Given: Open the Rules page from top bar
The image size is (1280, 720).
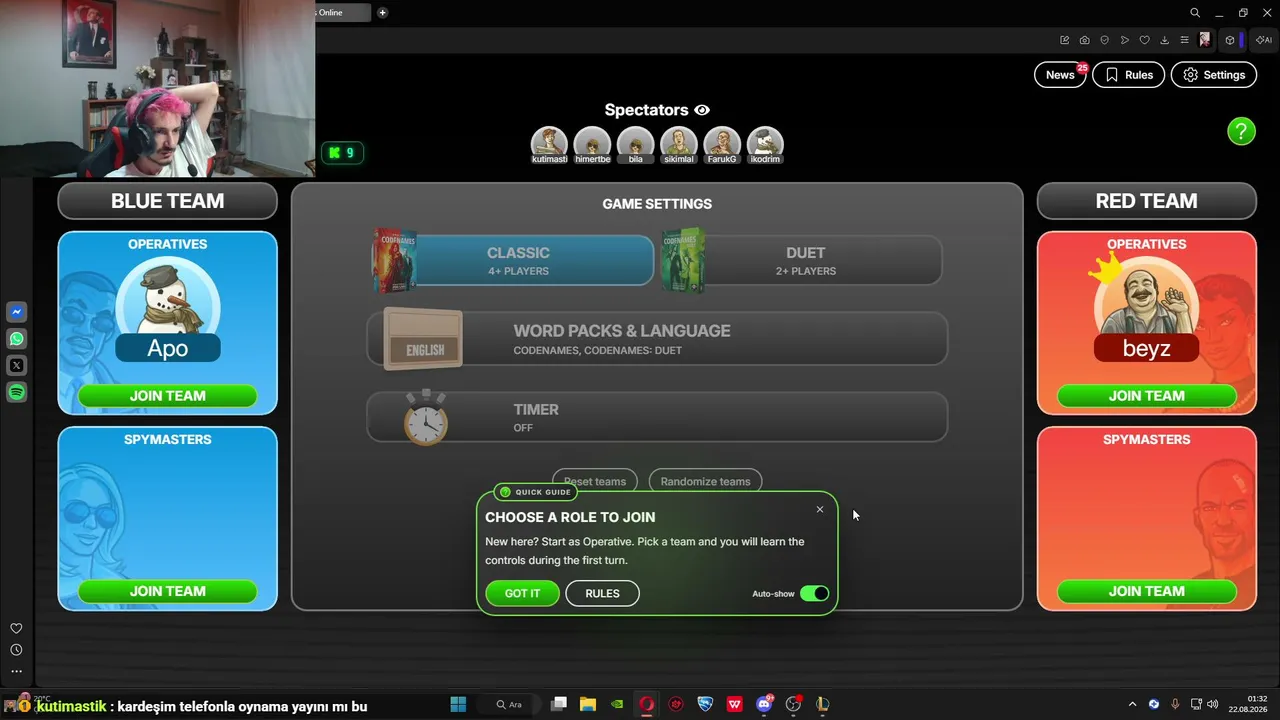Looking at the screenshot, I should [1129, 75].
